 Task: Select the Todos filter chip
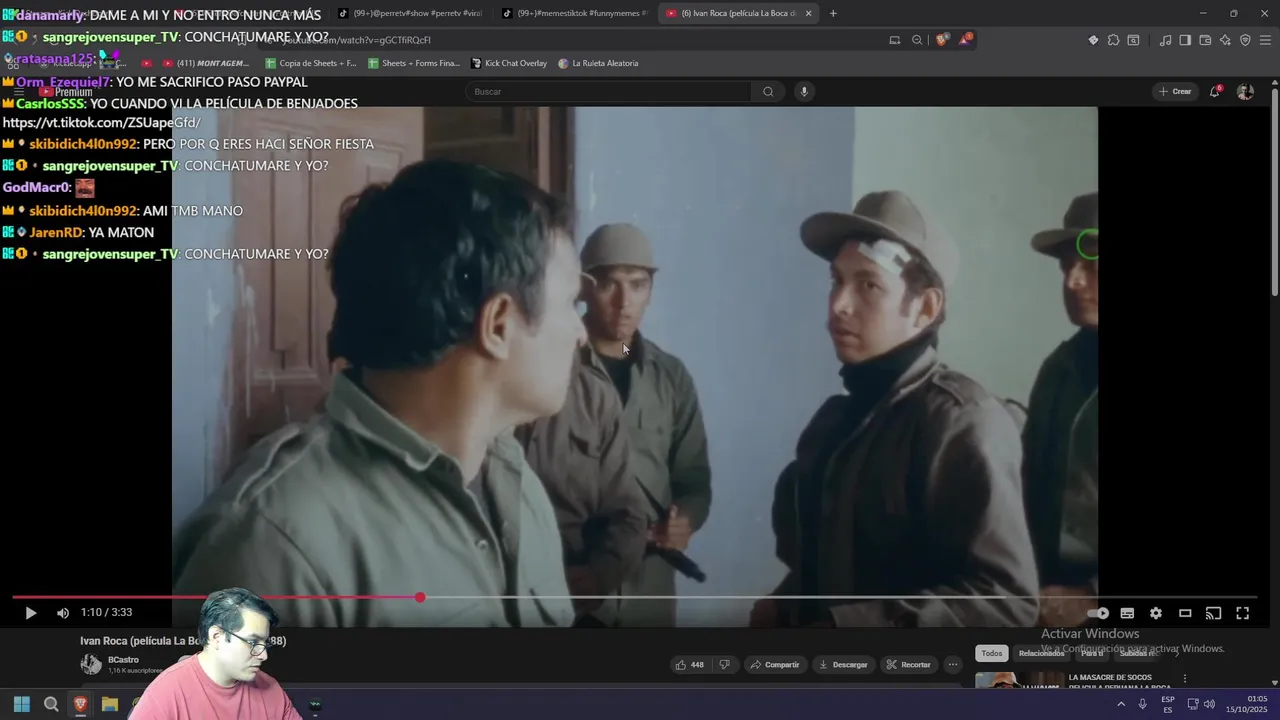[991, 653]
